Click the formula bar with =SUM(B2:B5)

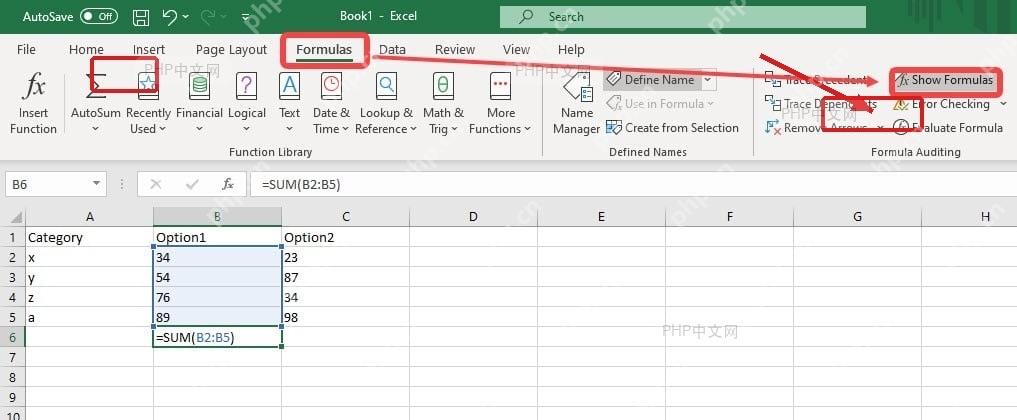tap(632, 185)
